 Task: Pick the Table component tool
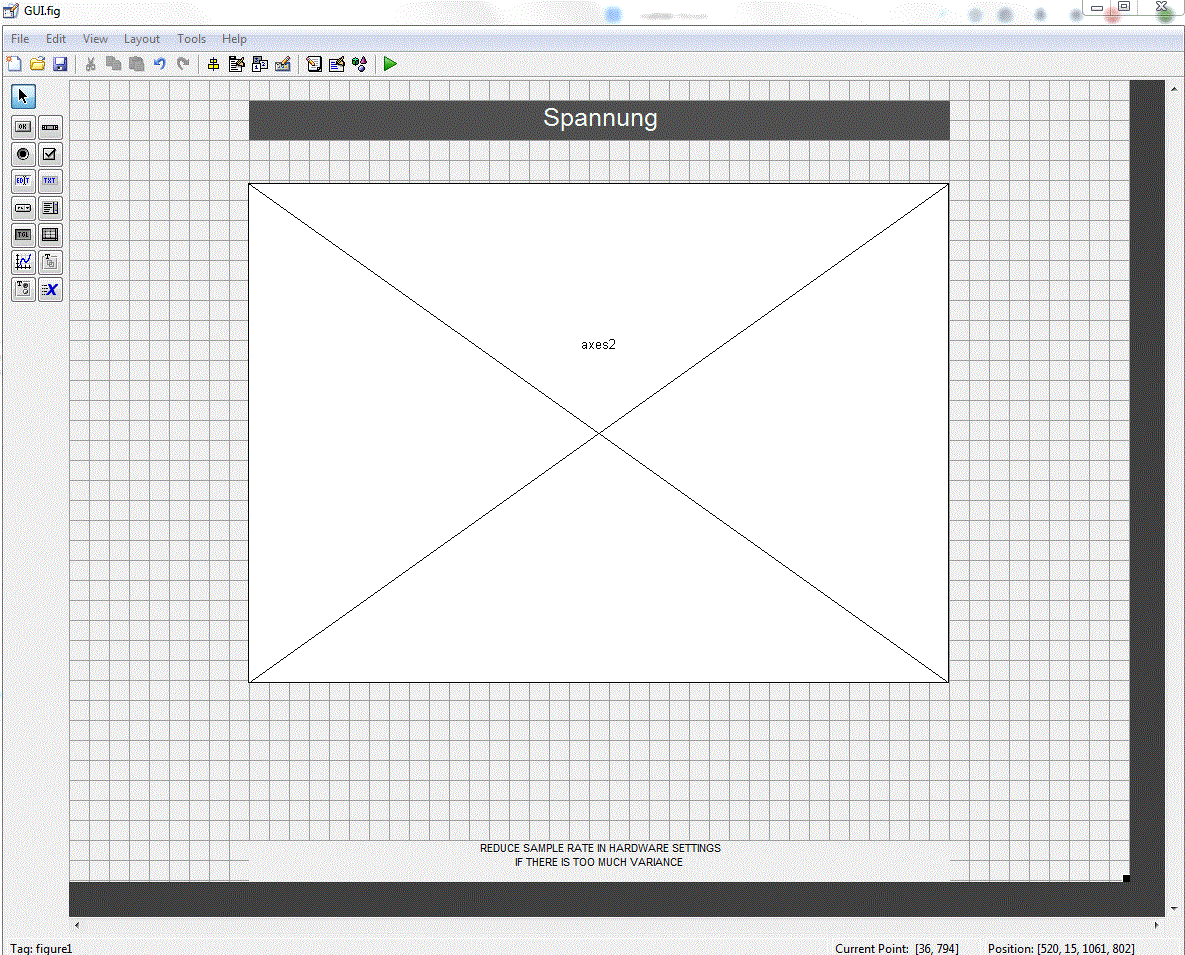click(x=50, y=235)
